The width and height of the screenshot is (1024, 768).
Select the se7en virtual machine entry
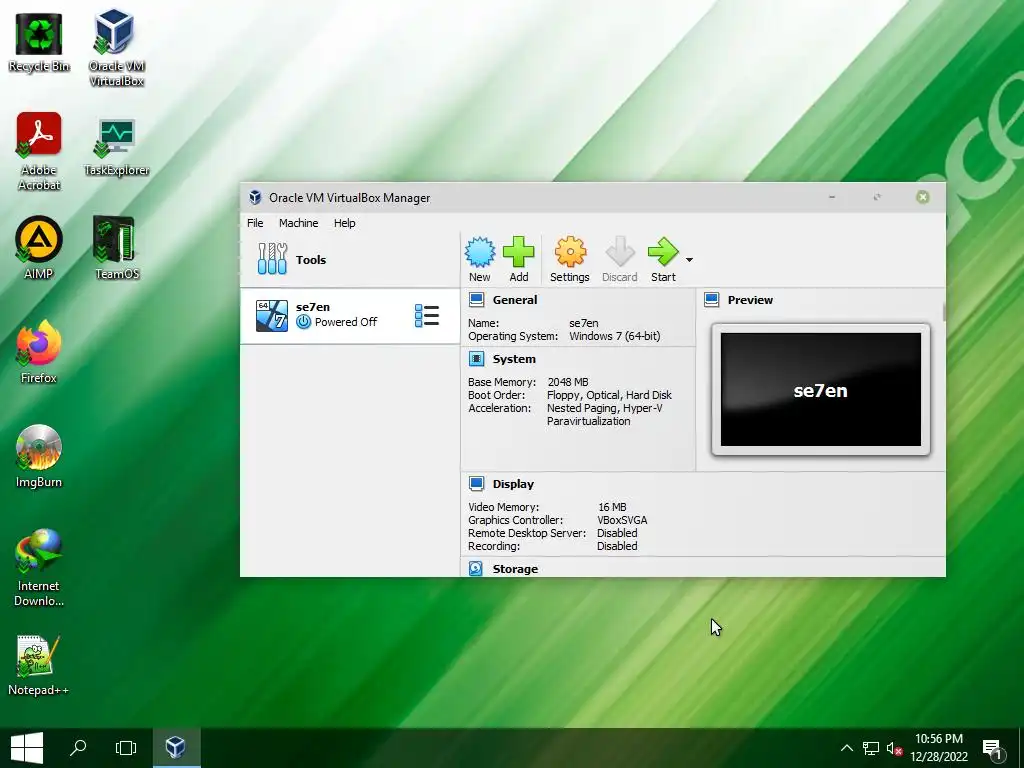pyautogui.click(x=350, y=315)
